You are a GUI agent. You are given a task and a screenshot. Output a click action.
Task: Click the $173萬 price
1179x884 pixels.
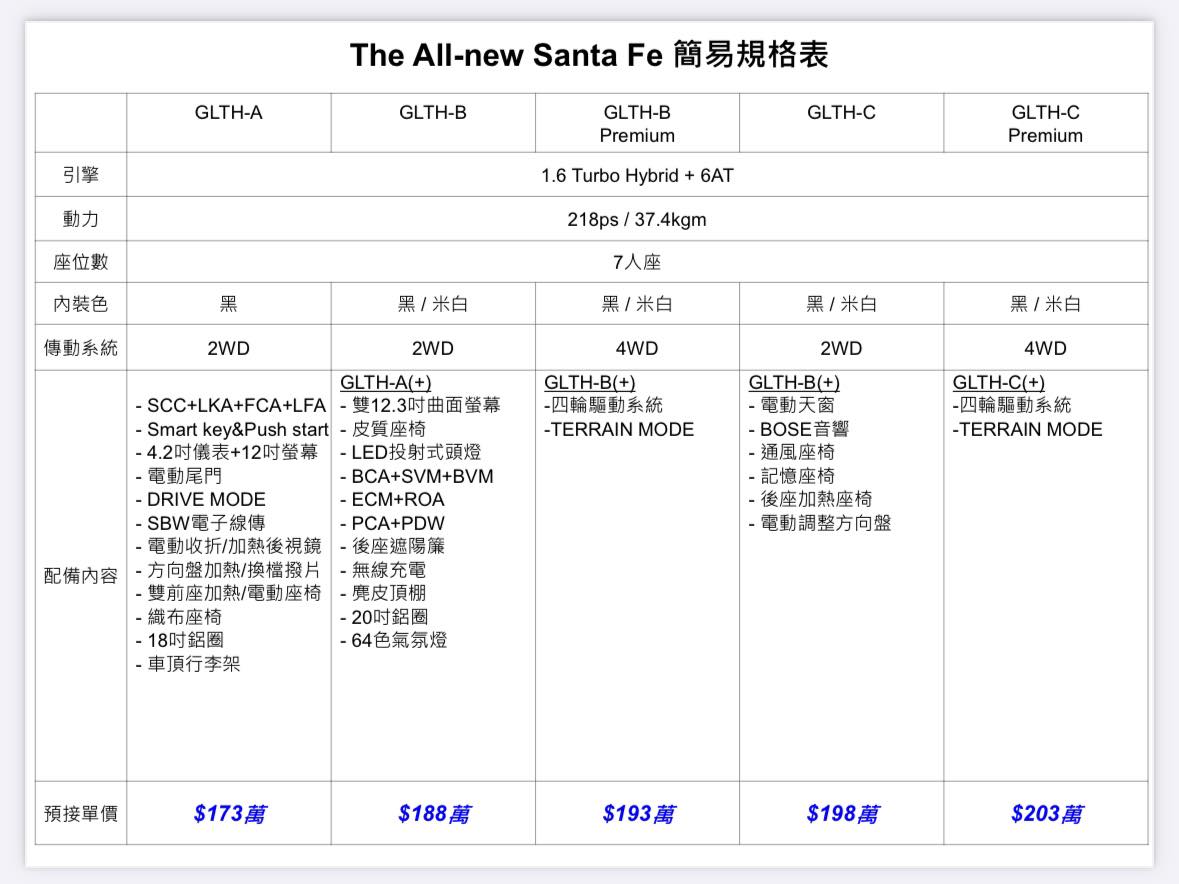[229, 814]
